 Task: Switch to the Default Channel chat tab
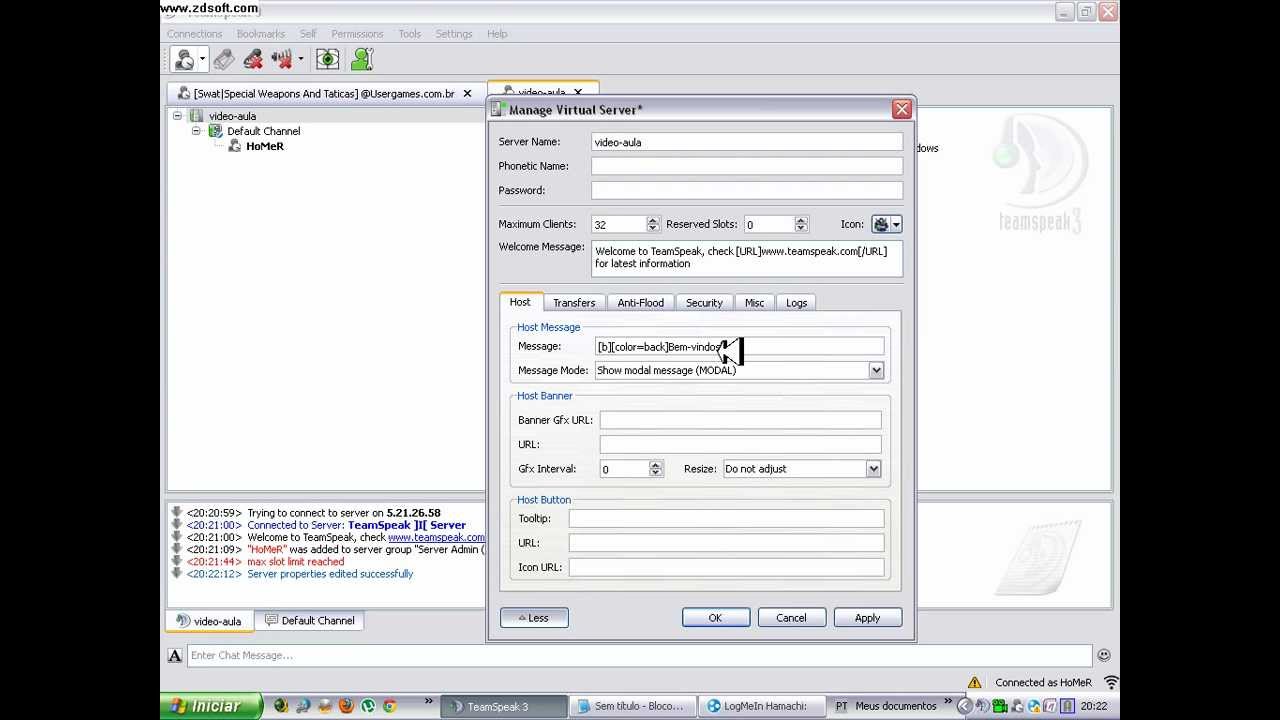point(309,621)
